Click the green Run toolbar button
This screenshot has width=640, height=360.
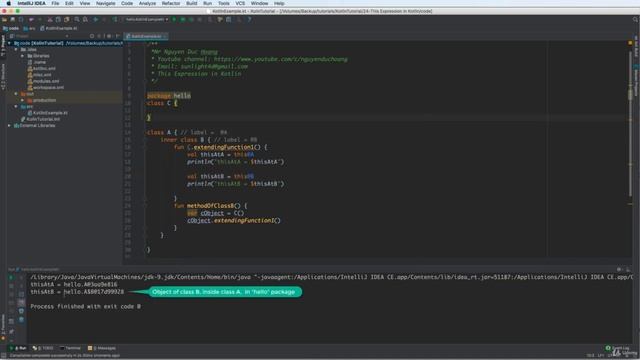coord(174,19)
